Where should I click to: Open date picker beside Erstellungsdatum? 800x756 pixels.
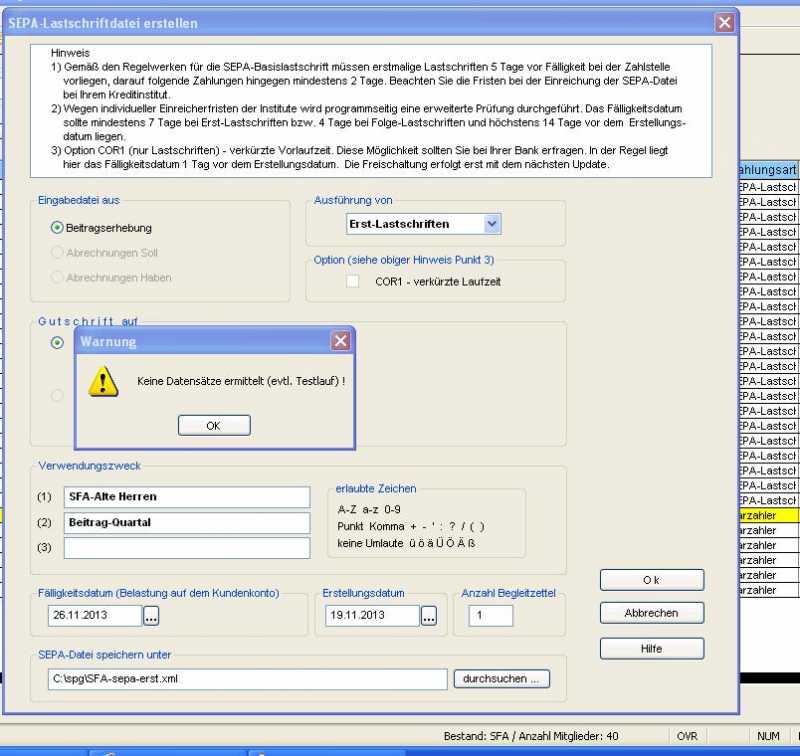click(430, 616)
